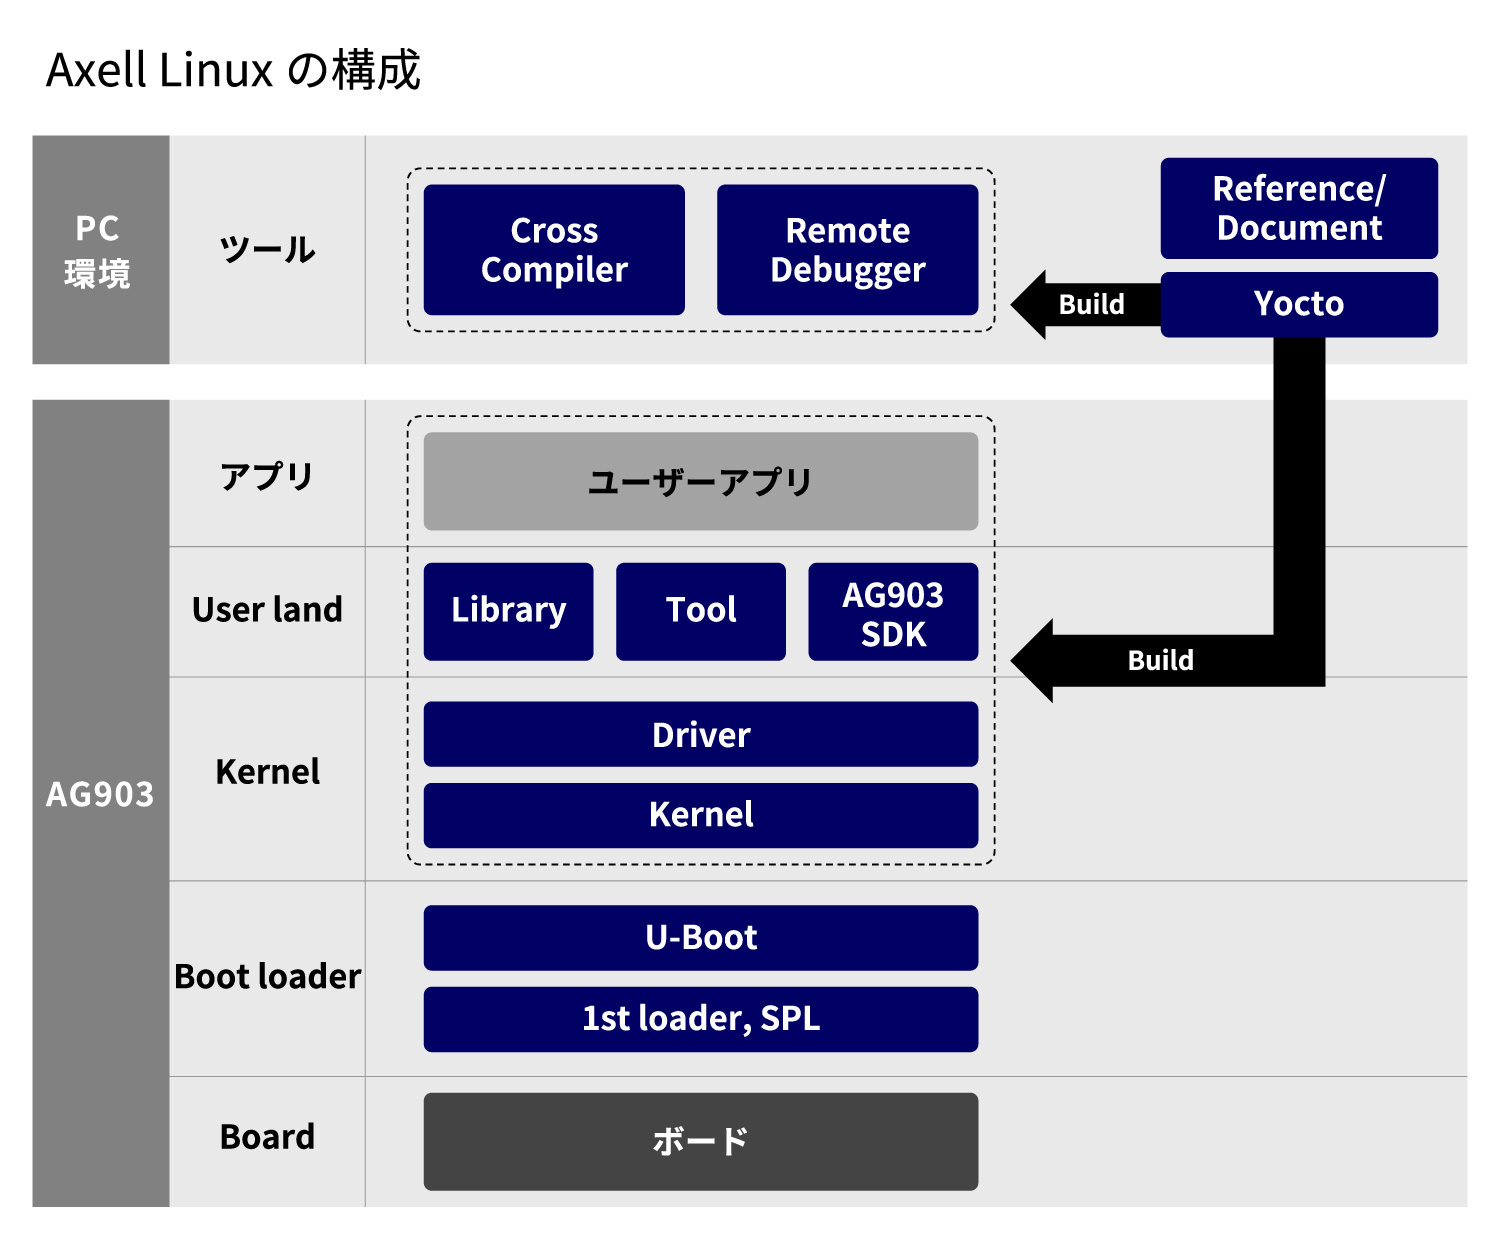The image size is (1500, 1240).
Task: Click the AG903 SDK block
Action: coord(893,611)
